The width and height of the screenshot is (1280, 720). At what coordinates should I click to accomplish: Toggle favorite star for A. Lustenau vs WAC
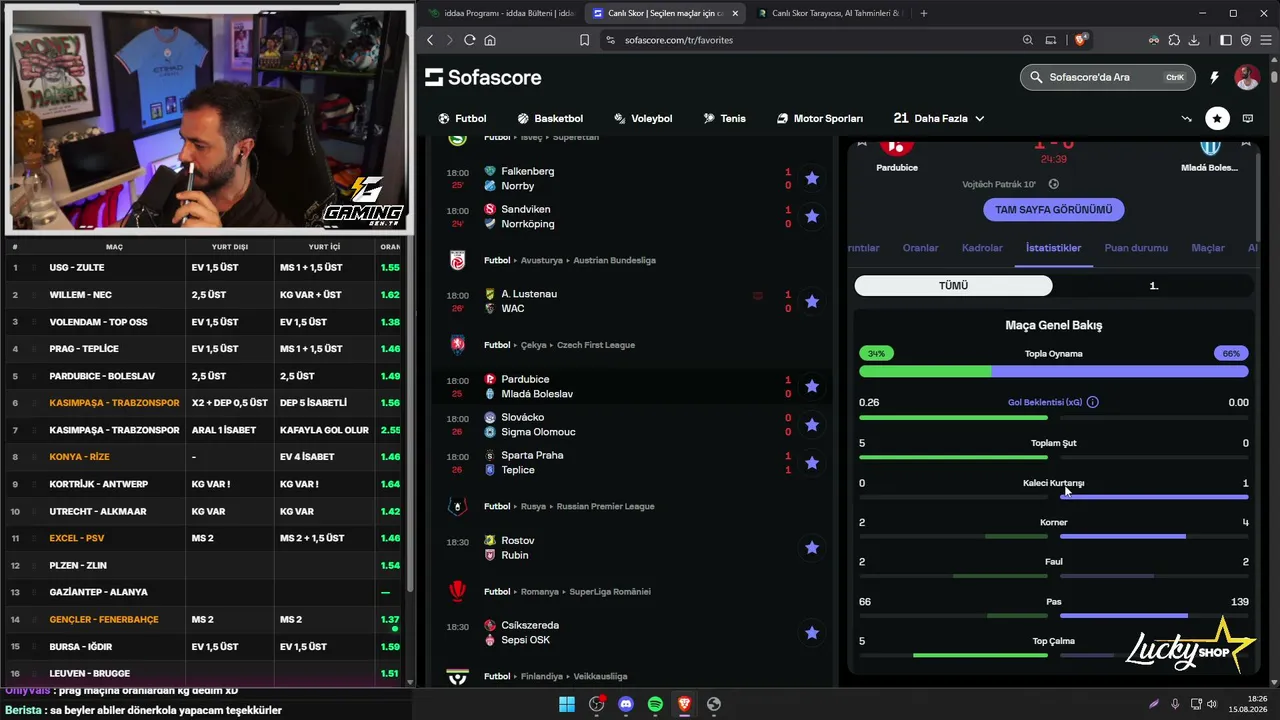pyautogui.click(x=812, y=301)
